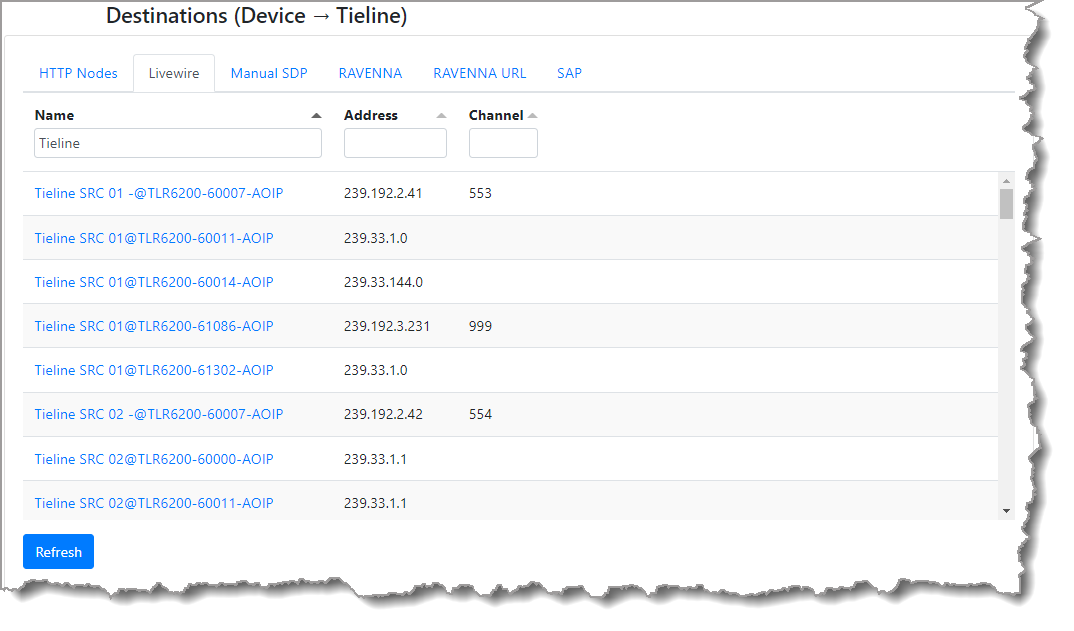Click the Refresh button
The height and width of the screenshot is (631, 1074).
tap(58, 552)
